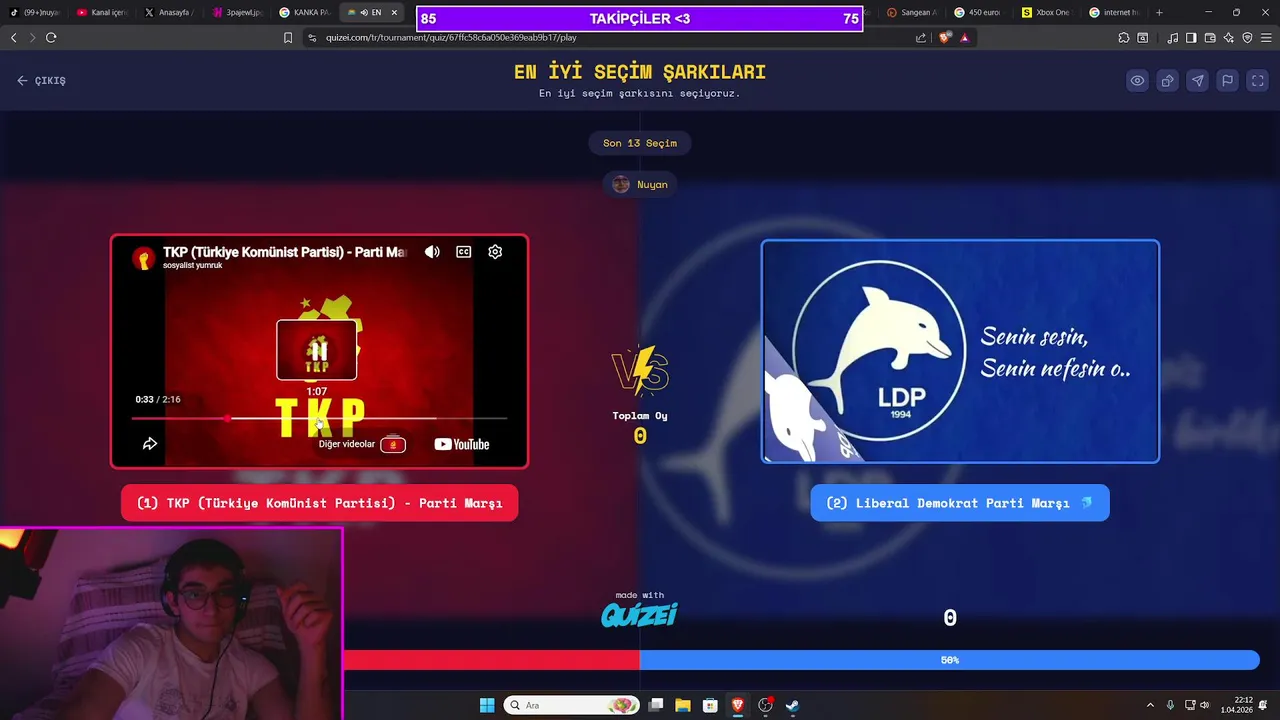This screenshot has height=720, width=1280.
Task: Click the browser forward arrow
Action: click(32, 37)
